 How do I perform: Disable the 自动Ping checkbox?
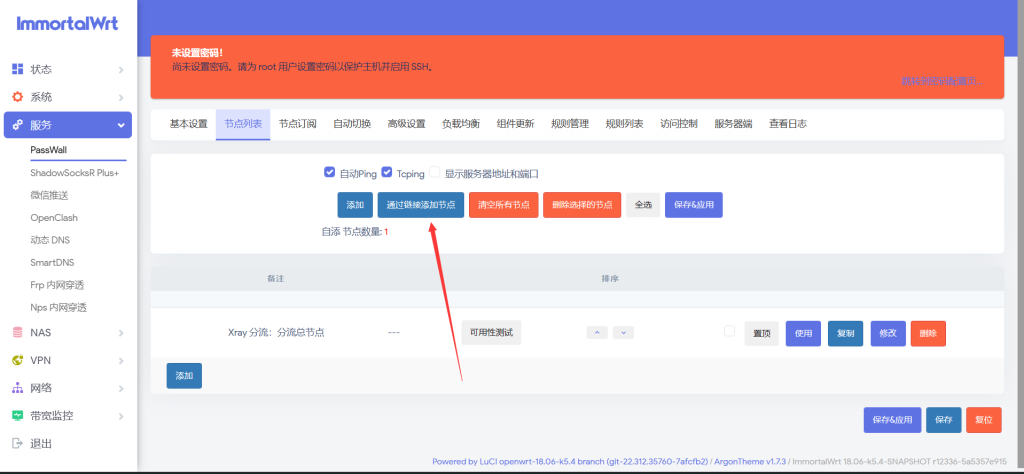(329, 172)
